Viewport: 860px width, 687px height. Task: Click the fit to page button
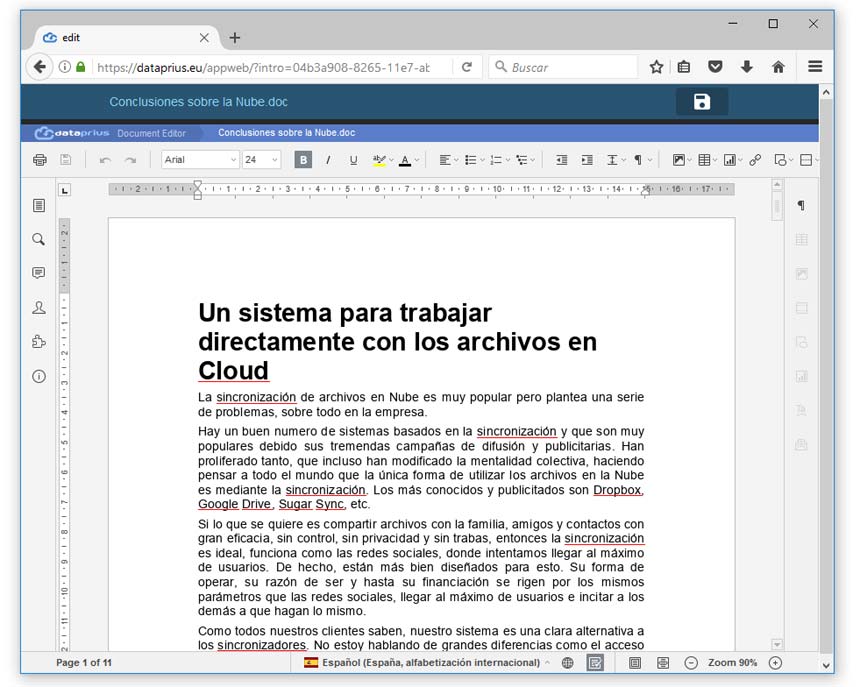635,663
